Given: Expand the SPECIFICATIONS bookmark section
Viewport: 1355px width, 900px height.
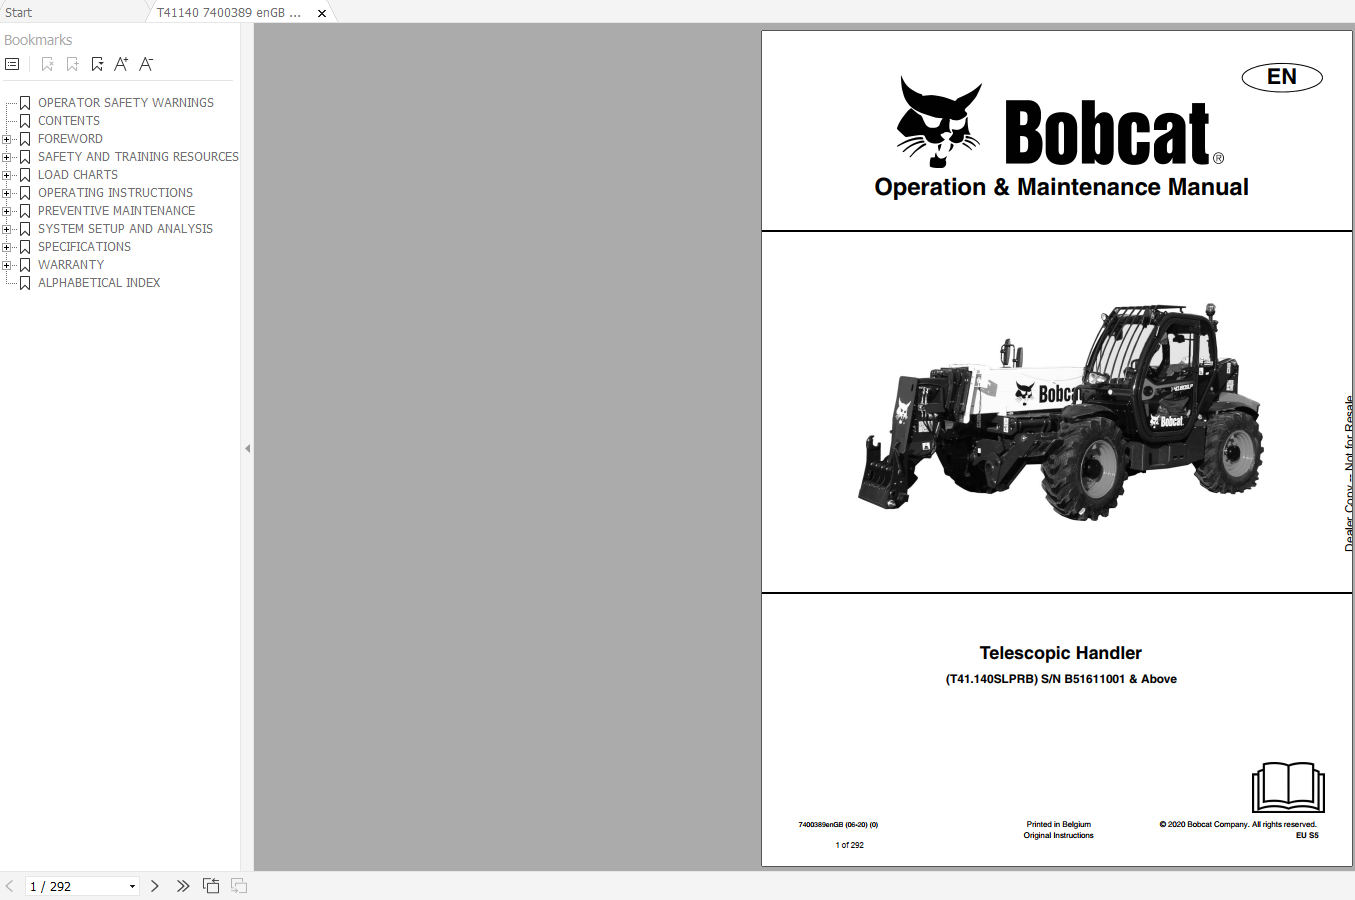Looking at the screenshot, I should click(x=9, y=246).
